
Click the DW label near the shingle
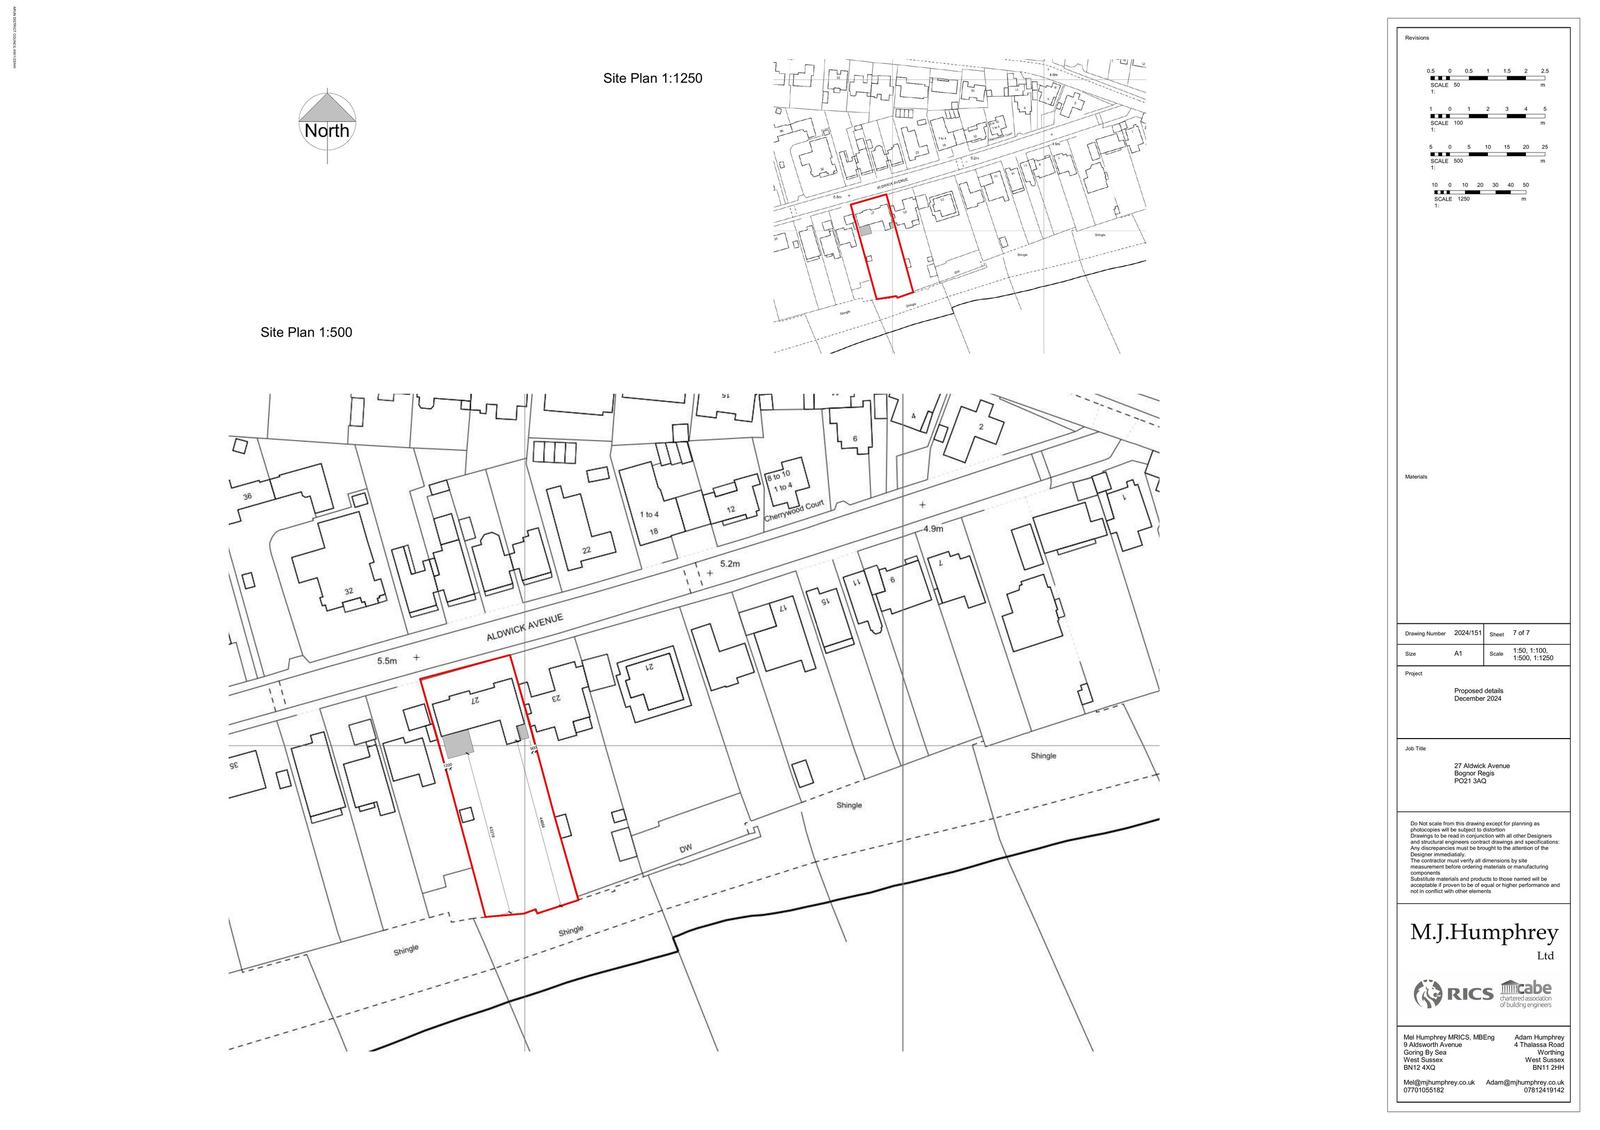point(686,849)
